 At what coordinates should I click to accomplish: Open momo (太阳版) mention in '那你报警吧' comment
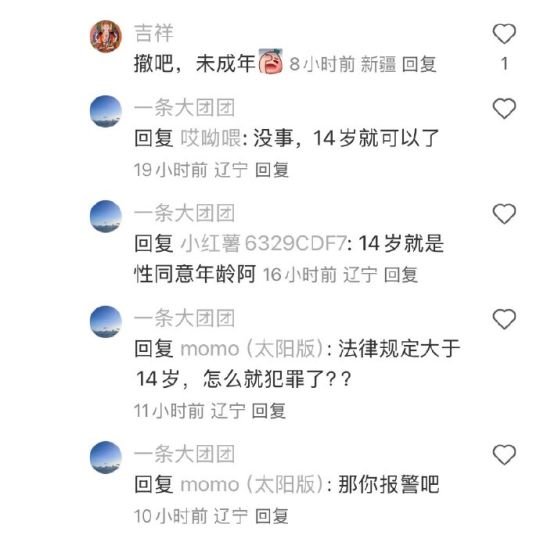252,484
